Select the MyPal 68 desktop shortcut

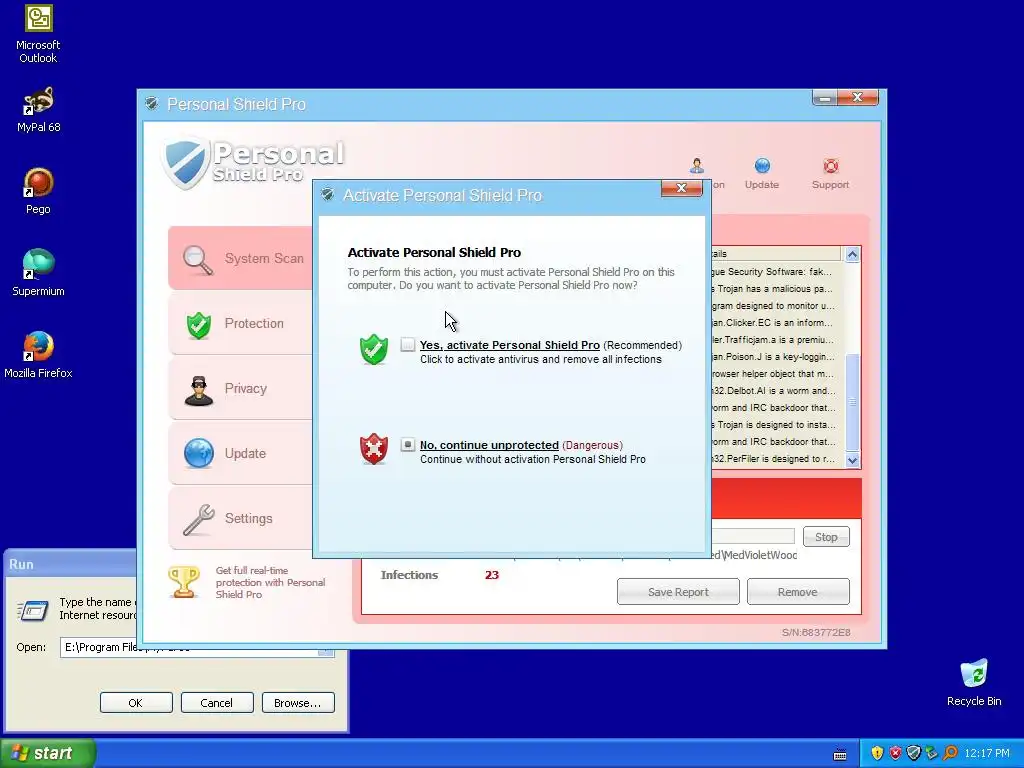click(38, 110)
